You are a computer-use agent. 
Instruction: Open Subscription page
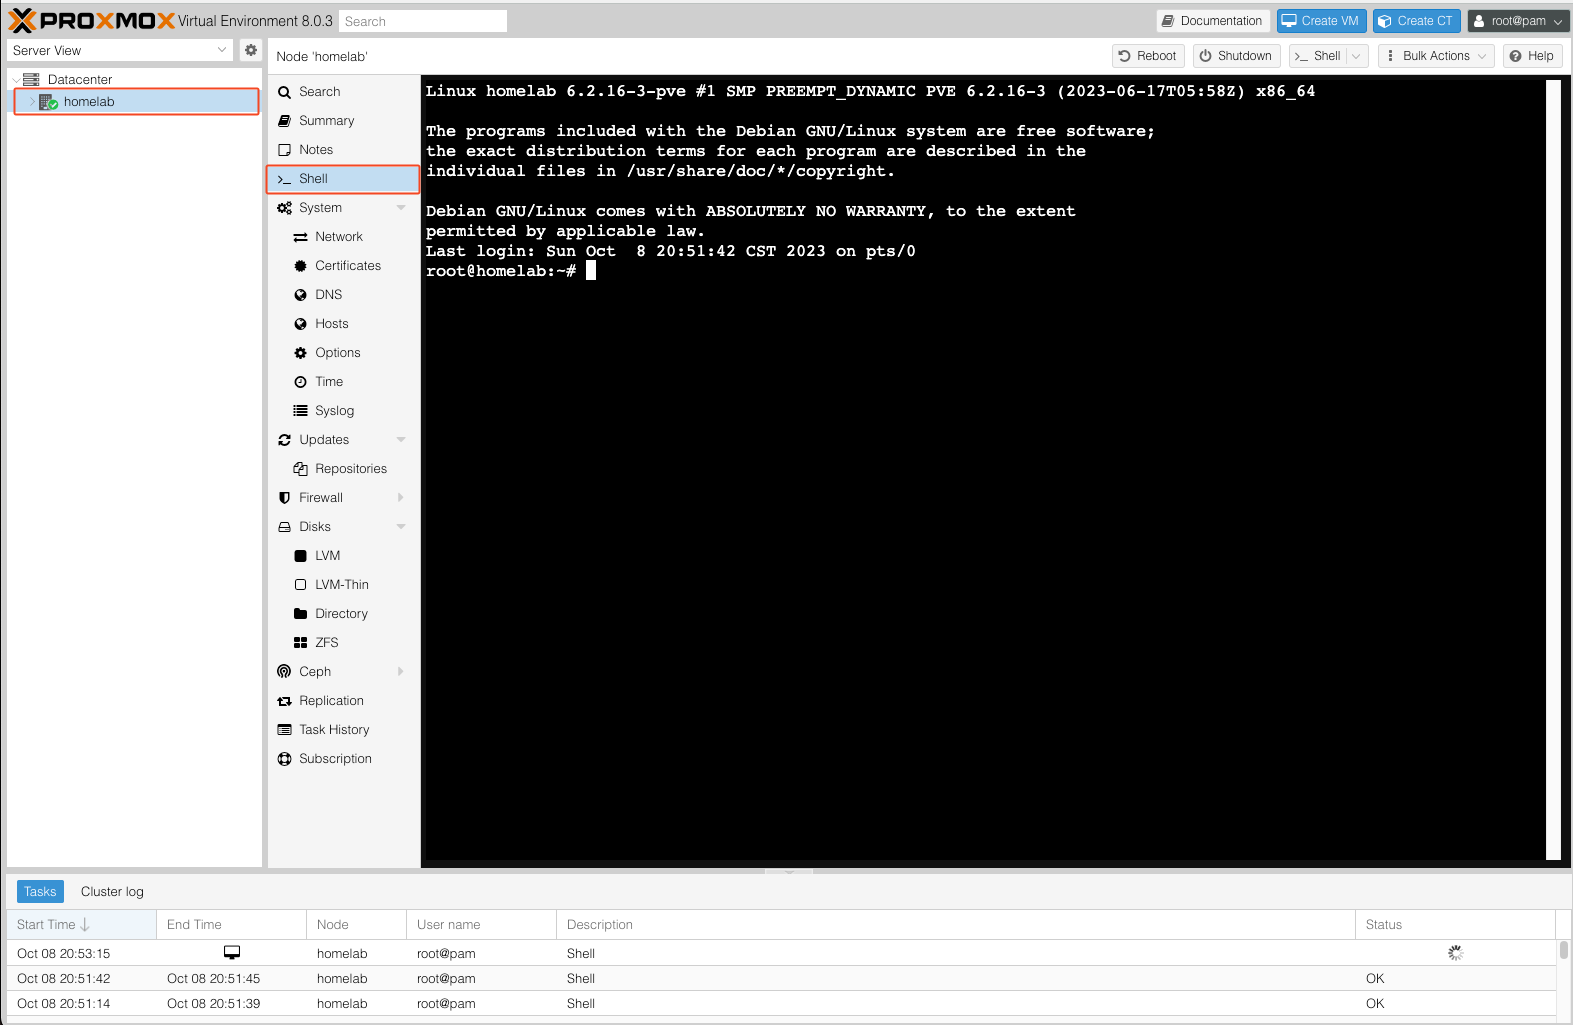pyautogui.click(x=343, y=758)
